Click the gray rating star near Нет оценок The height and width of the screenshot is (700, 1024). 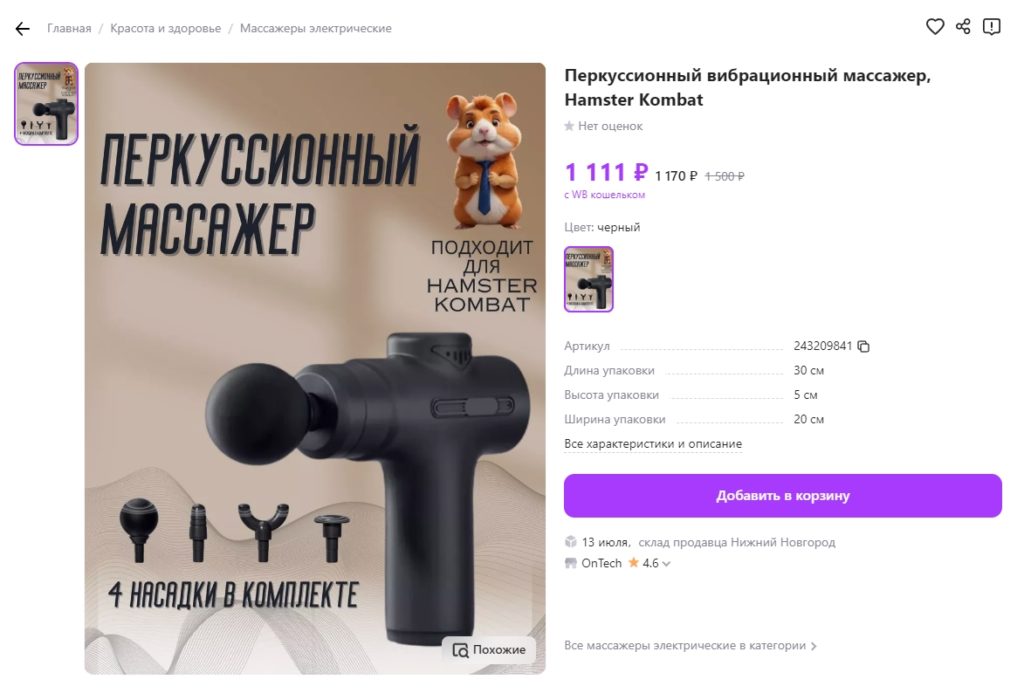pos(569,126)
